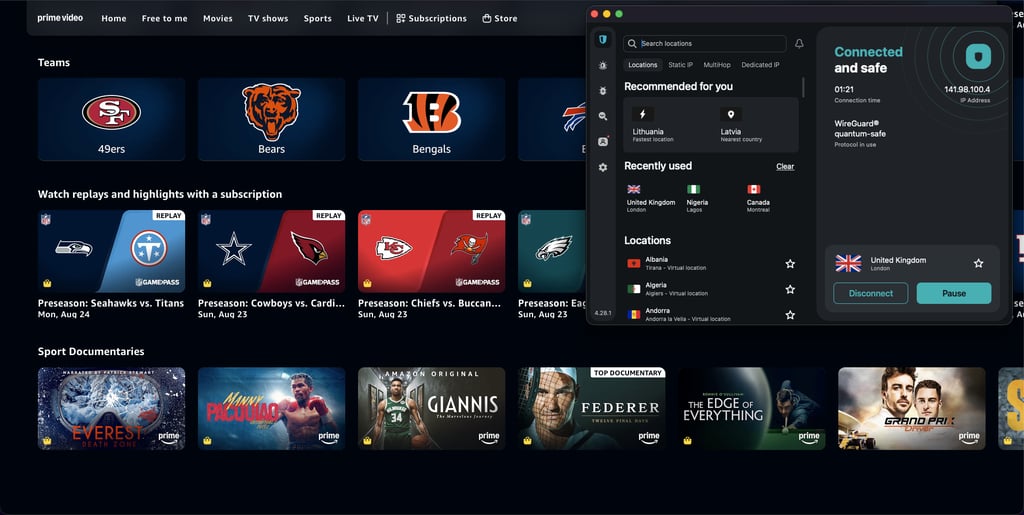Open Everest Death Zone documentary

(x=111, y=409)
